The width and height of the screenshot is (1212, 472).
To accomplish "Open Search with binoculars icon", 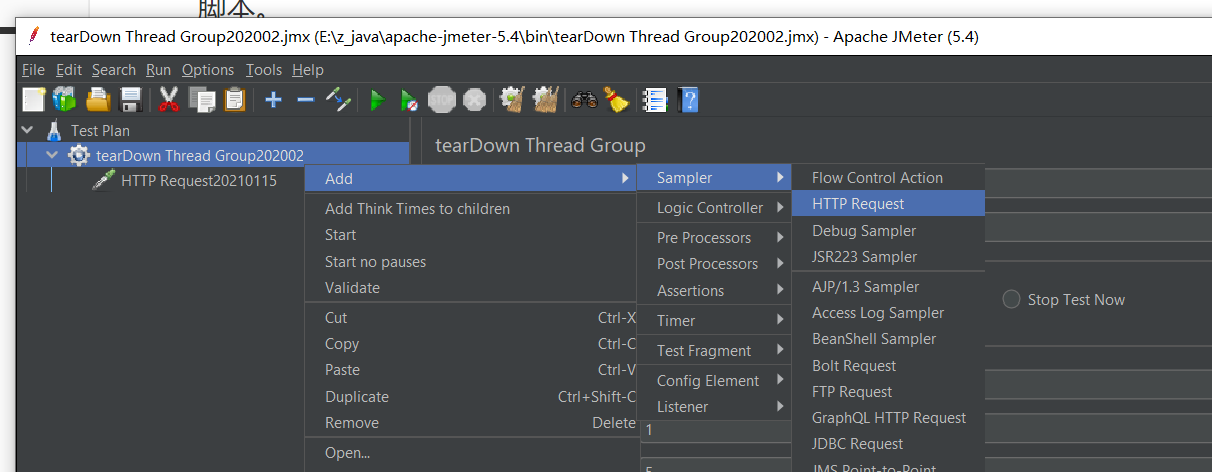I will click(583, 99).
